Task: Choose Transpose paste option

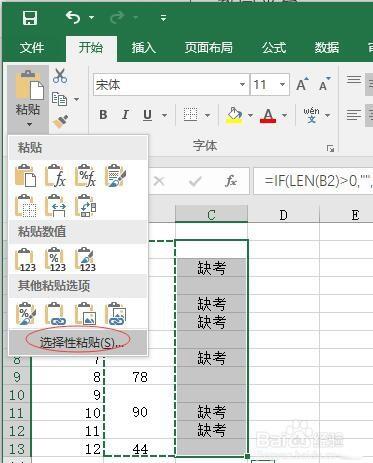Action: pos(85,205)
